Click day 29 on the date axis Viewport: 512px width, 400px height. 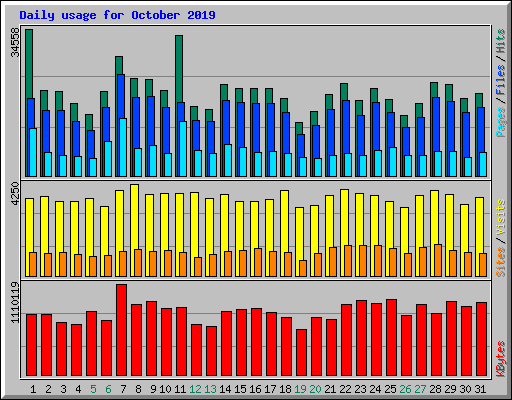pyautogui.click(x=450, y=389)
